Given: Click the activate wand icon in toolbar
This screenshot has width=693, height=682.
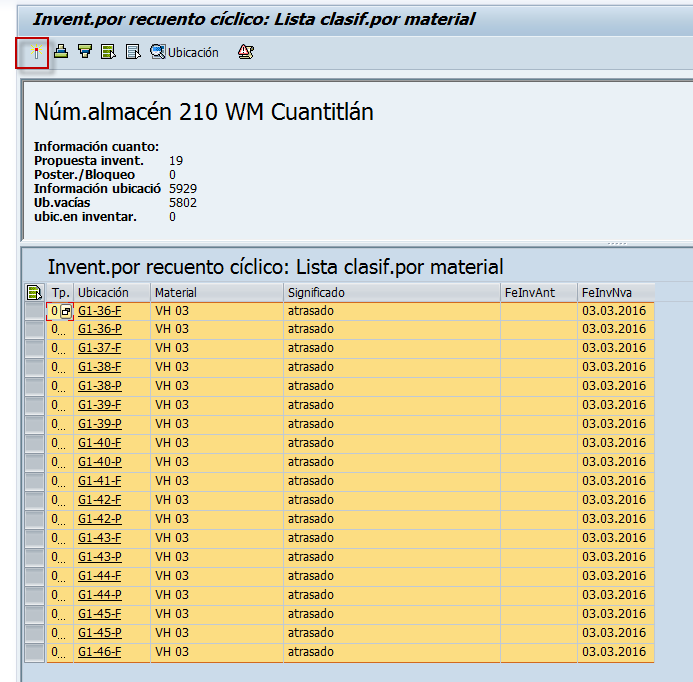Looking at the screenshot, I should 34,52.
